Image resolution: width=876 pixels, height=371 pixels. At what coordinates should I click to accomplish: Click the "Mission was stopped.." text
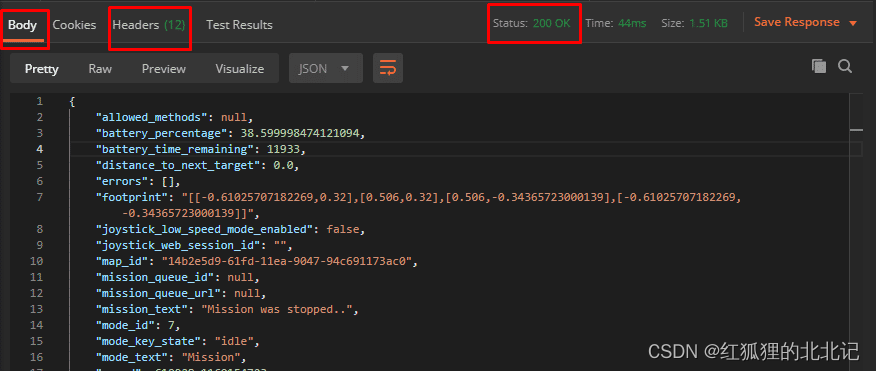tap(278, 310)
